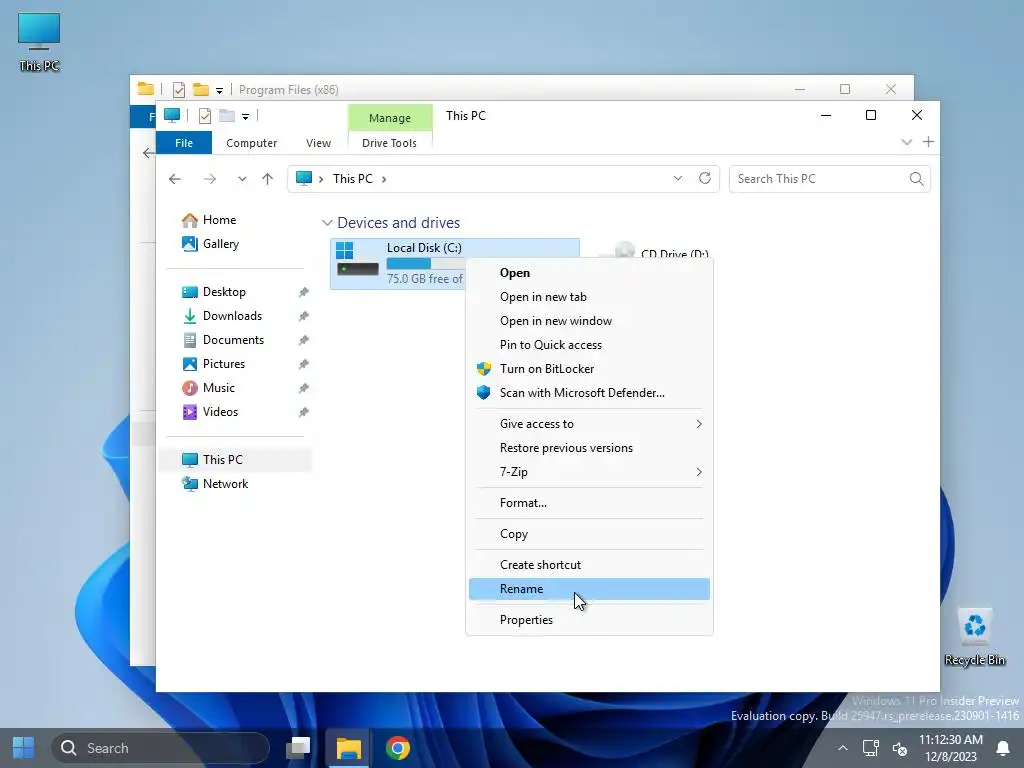Add a new tab with plus icon

pyautogui.click(x=928, y=142)
